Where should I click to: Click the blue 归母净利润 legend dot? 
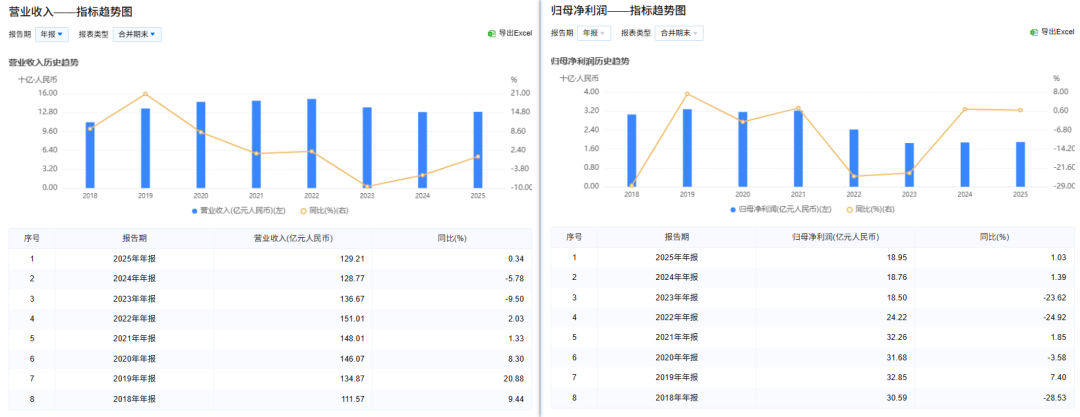coord(733,210)
